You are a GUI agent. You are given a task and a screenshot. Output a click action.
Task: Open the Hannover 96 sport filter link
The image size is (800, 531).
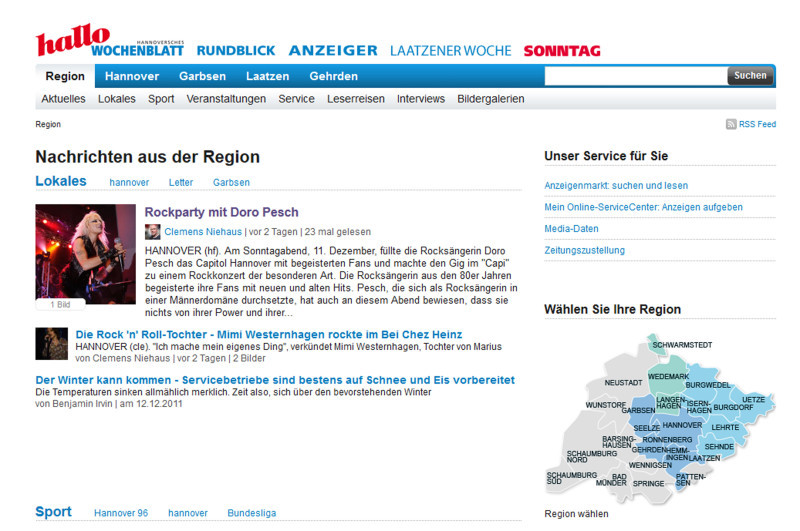point(121,513)
